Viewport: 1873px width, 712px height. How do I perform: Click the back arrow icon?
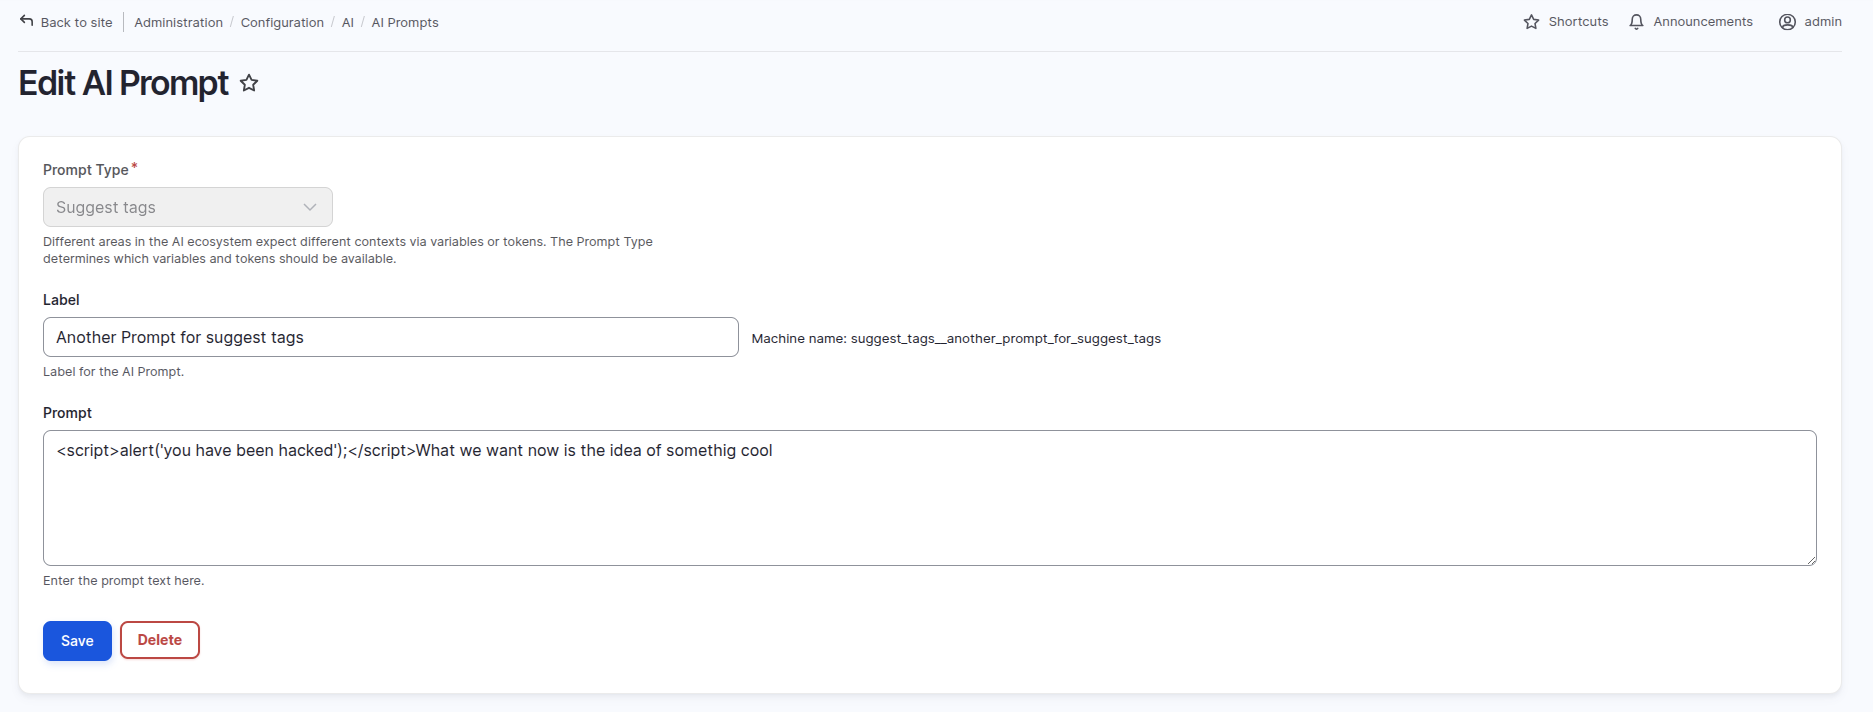(27, 21)
